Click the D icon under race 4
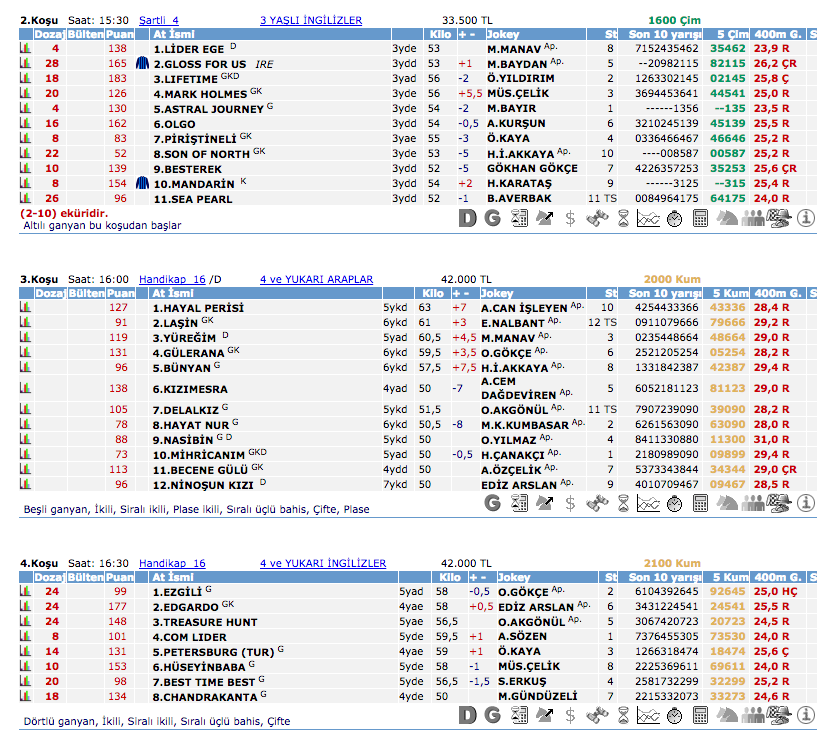The width and height of the screenshot is (836, 735). coord(467,715)
